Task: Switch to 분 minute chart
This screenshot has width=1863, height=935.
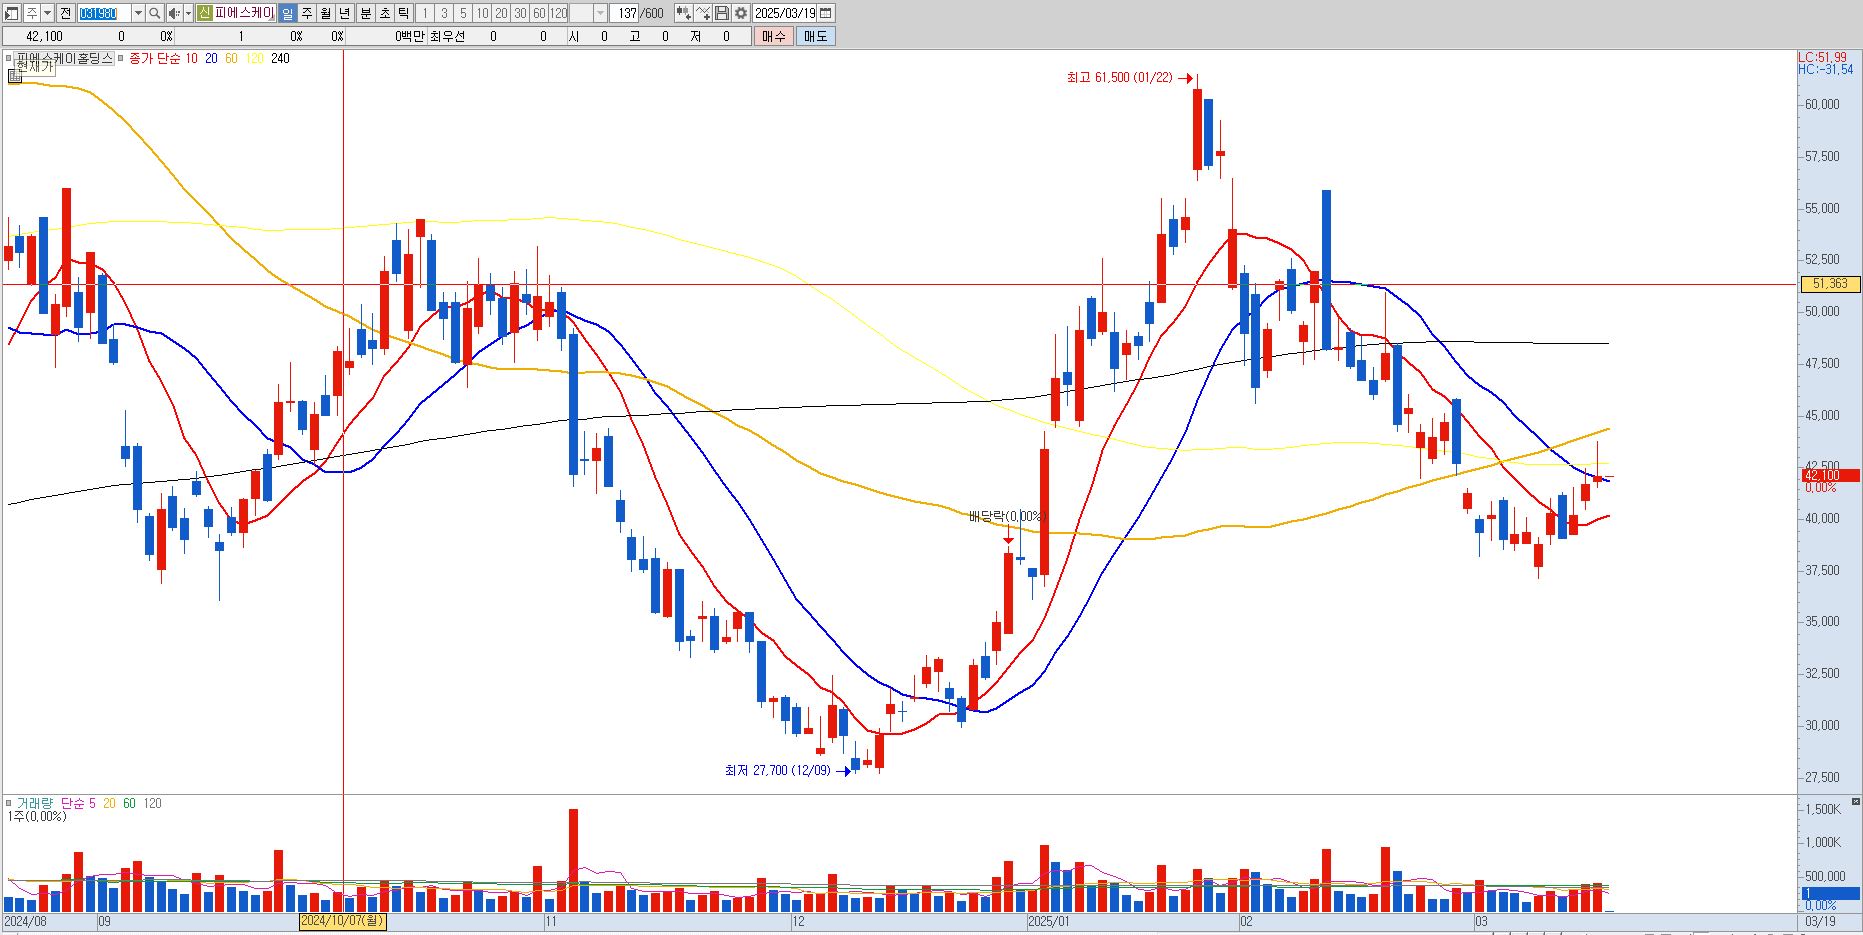Action: 366,13
